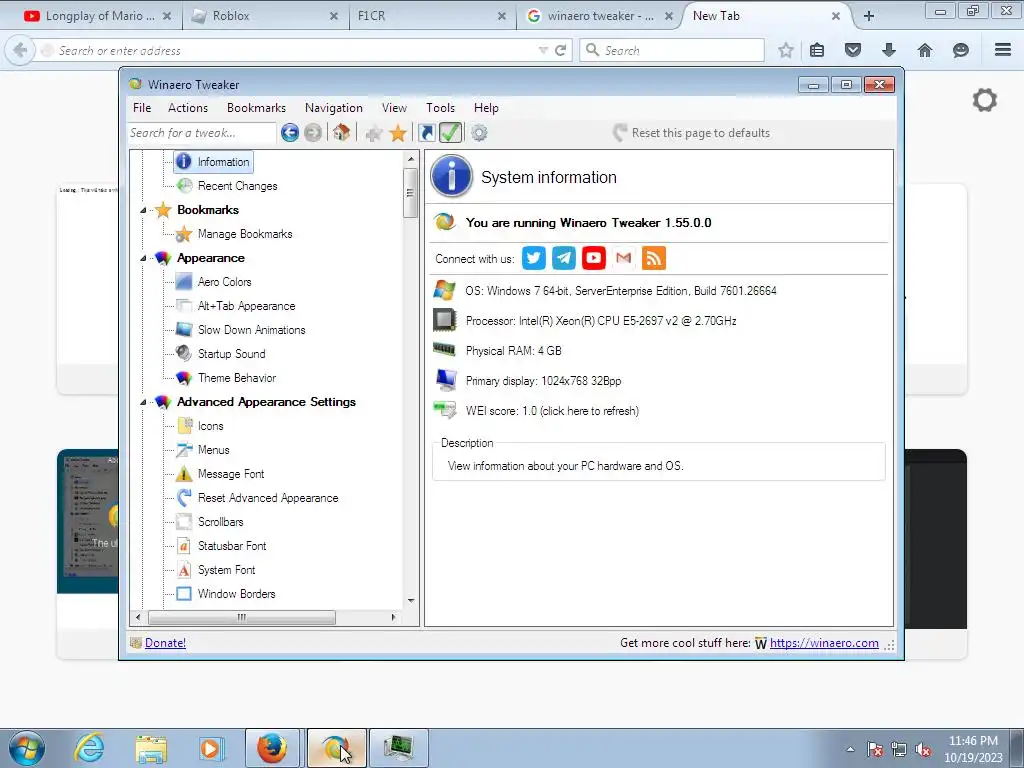This screenshot has height=768, width=1024.
Task: Switch to the Roblox browser tab
Action: (x=263, y=16)
